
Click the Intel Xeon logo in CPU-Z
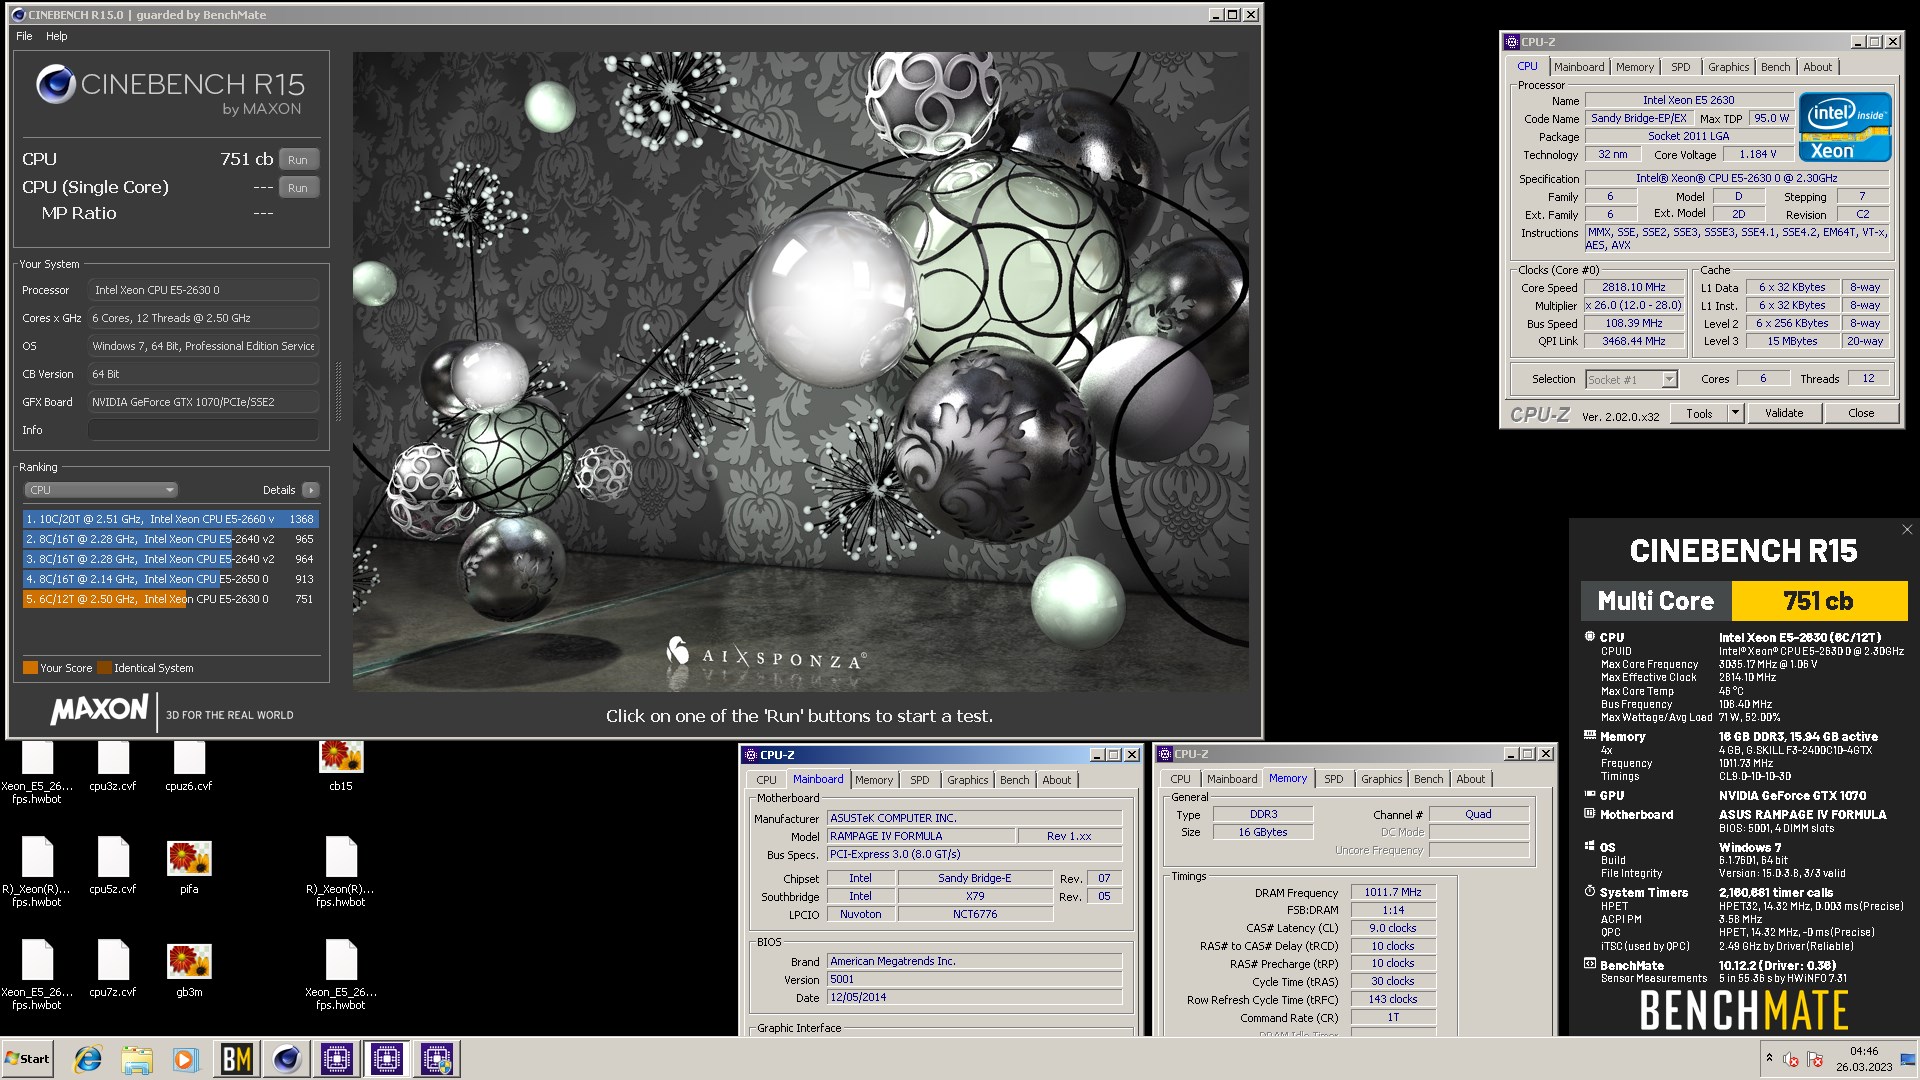(1844, 127)
